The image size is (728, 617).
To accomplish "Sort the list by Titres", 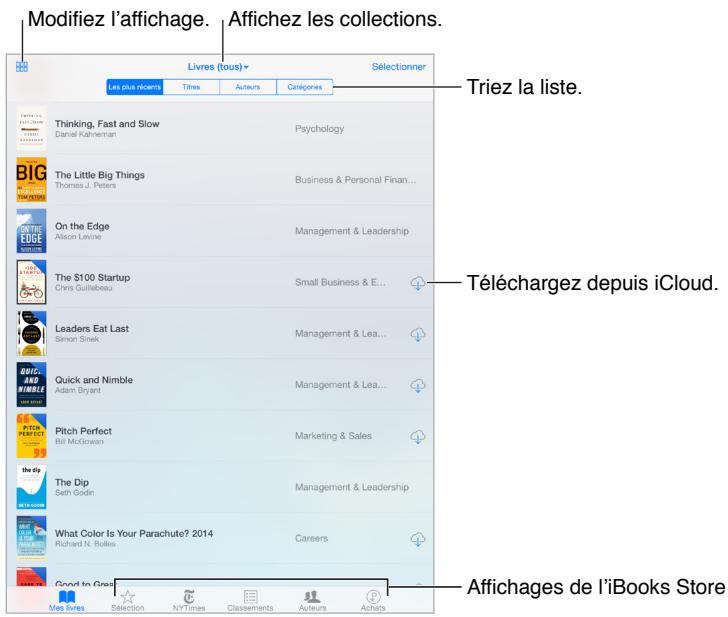I will (x=191, y=87).
